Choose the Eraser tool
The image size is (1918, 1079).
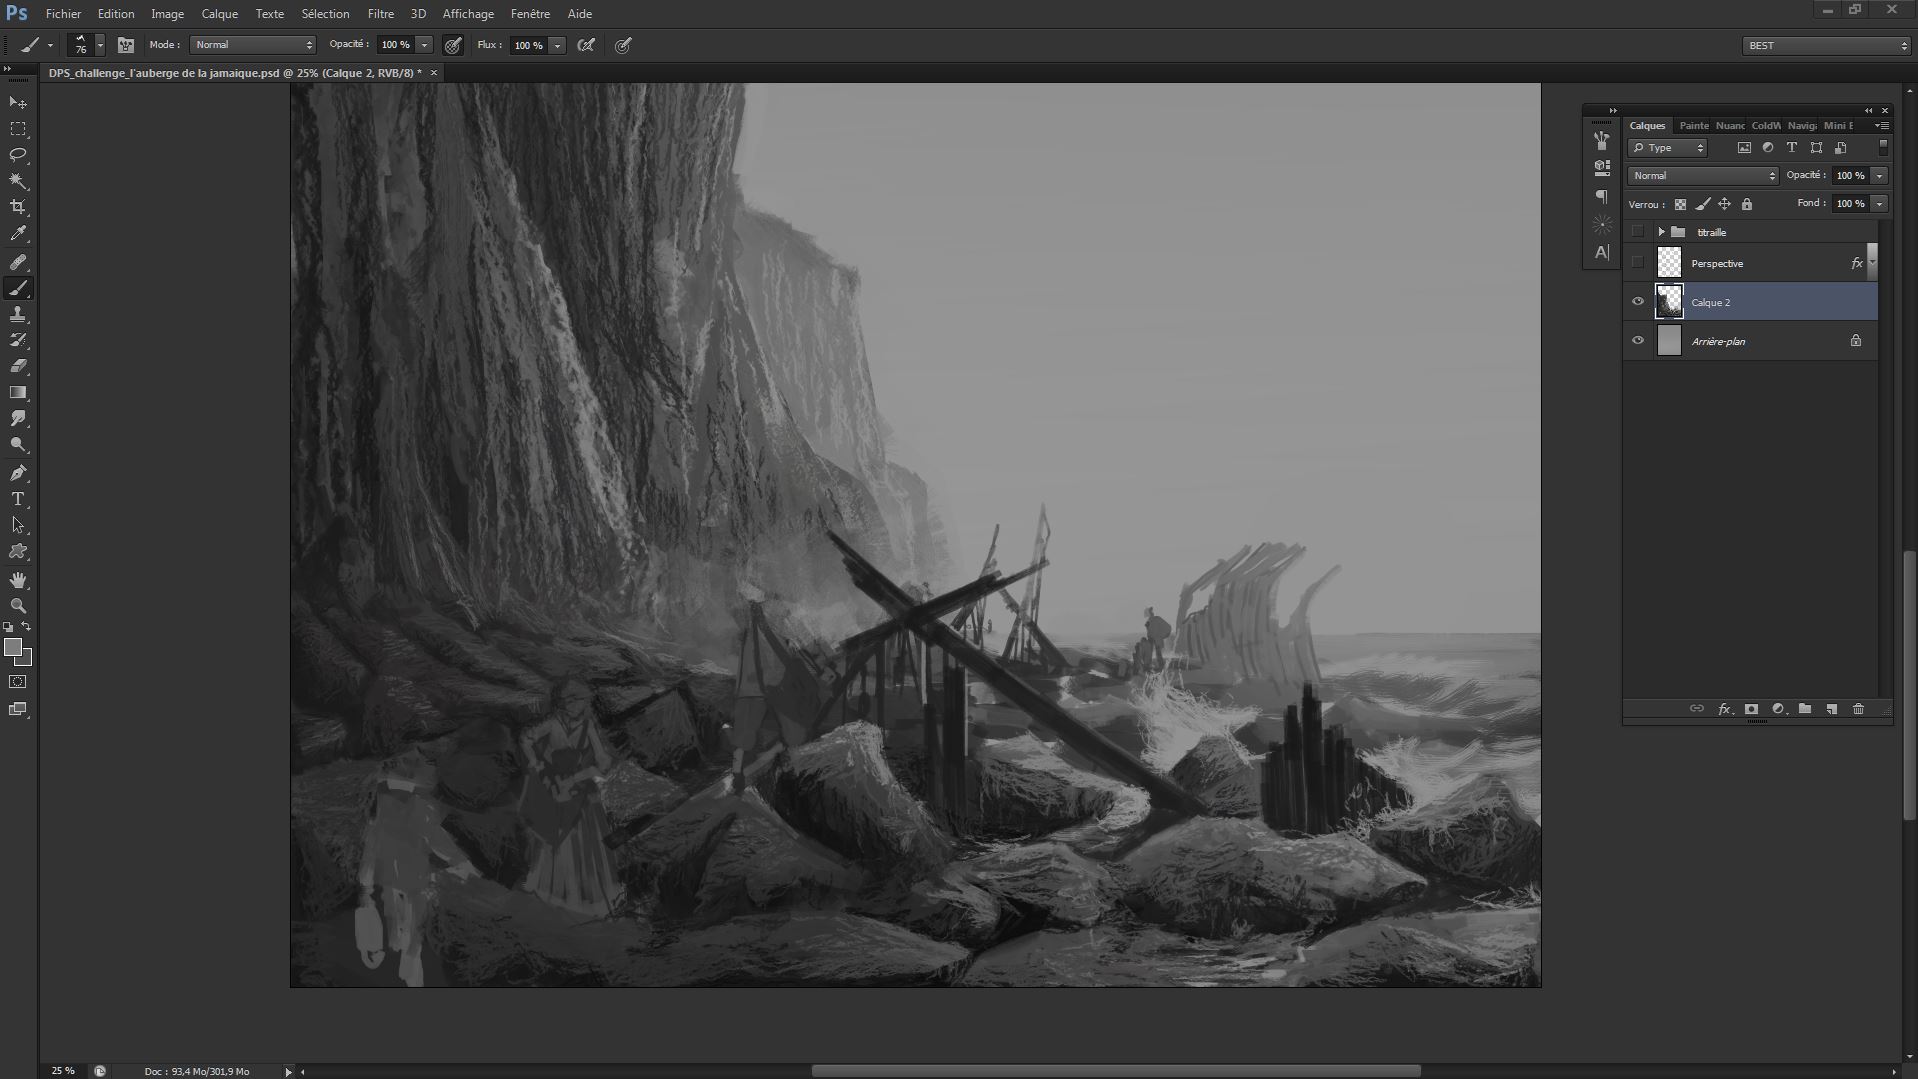click(x=18, y=366)
